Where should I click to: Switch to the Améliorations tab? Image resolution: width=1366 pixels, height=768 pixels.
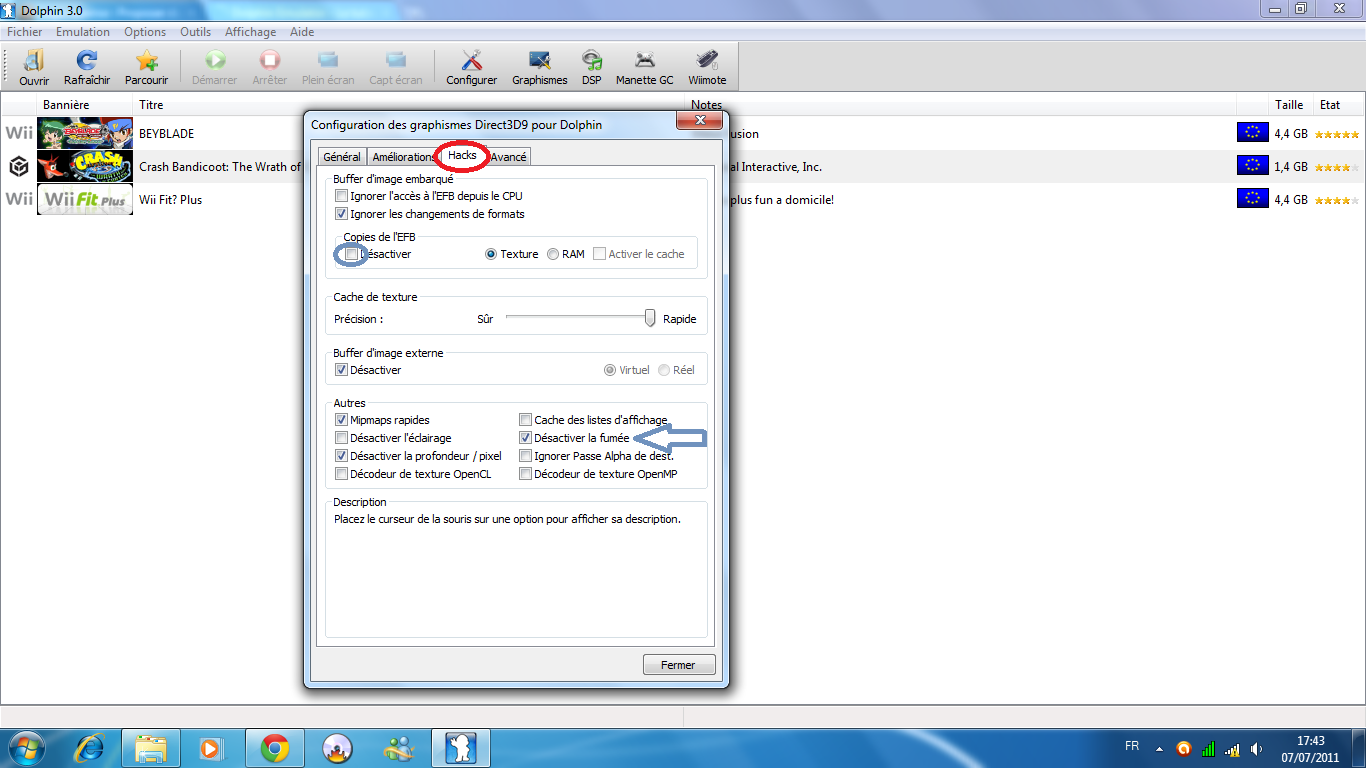(403, 157)
